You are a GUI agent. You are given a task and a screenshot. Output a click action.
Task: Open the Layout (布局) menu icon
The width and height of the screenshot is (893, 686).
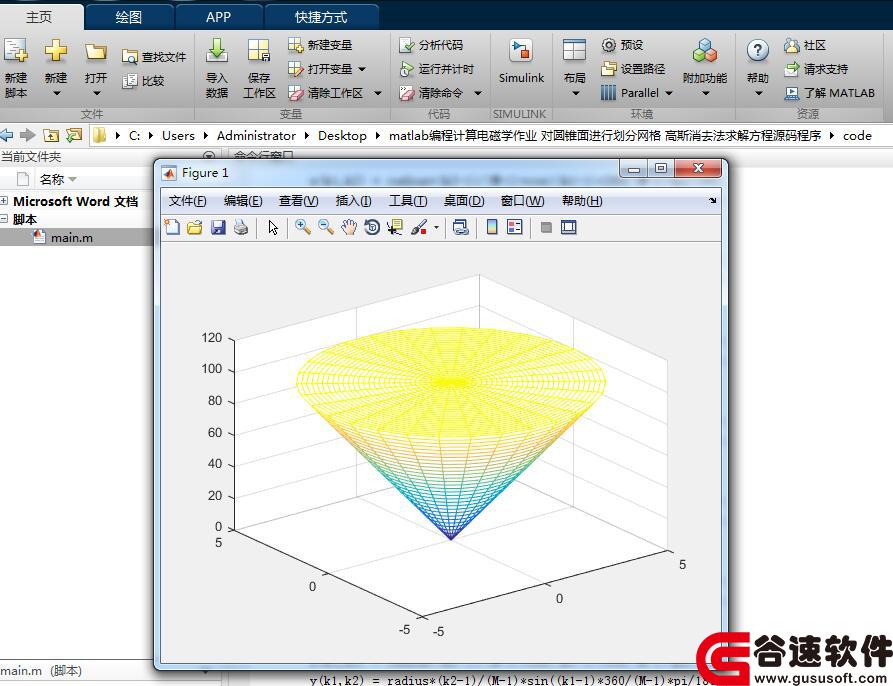[574, 51]
